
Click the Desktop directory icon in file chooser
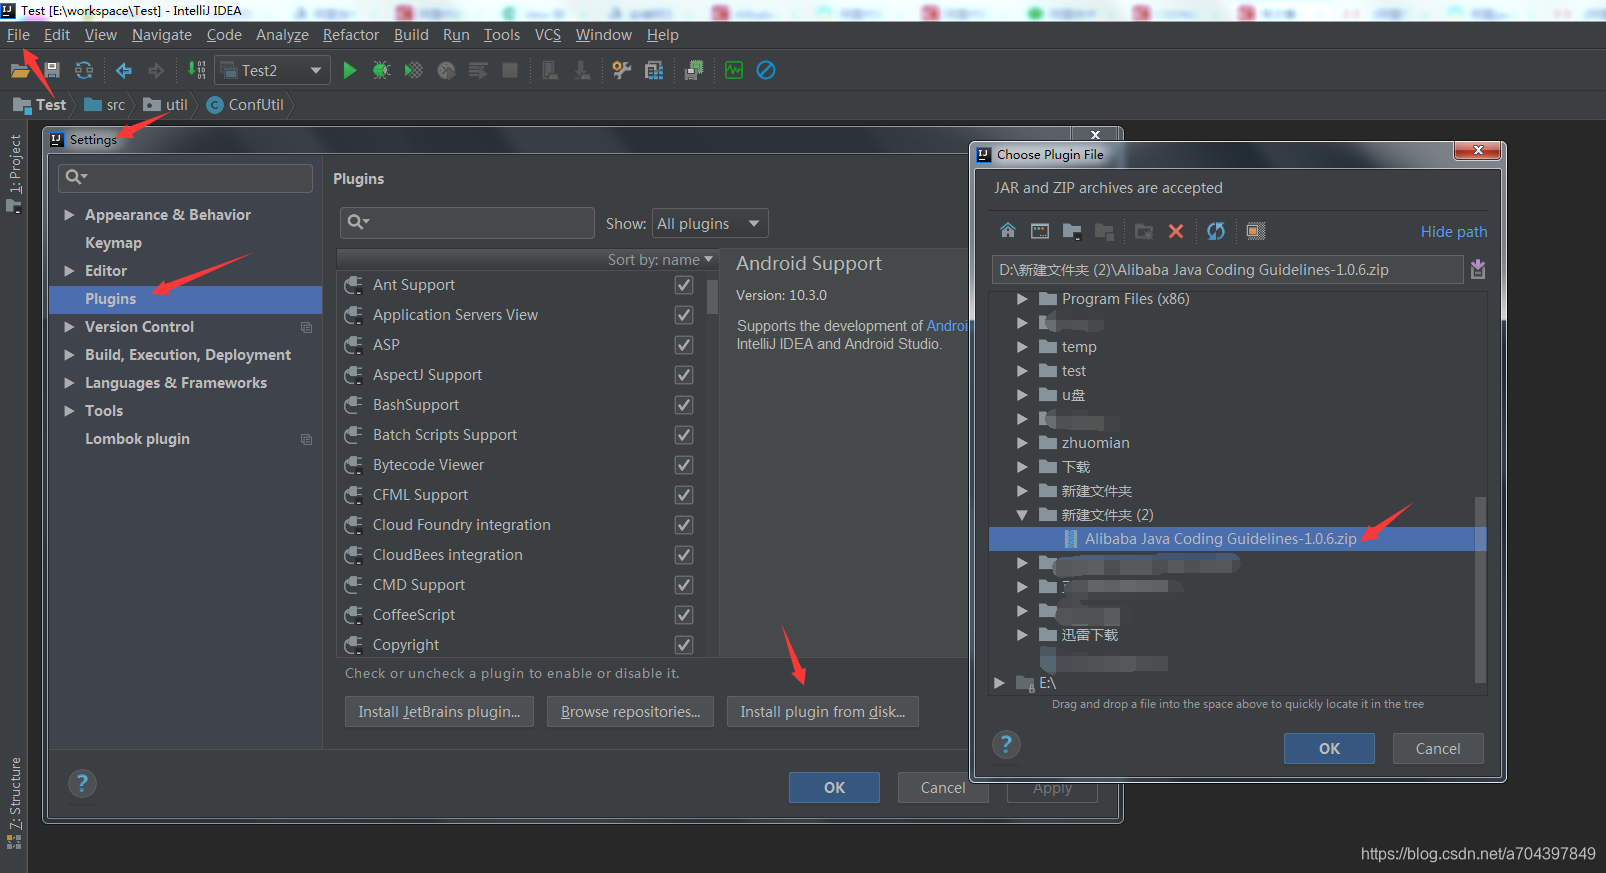[1040, 231]
